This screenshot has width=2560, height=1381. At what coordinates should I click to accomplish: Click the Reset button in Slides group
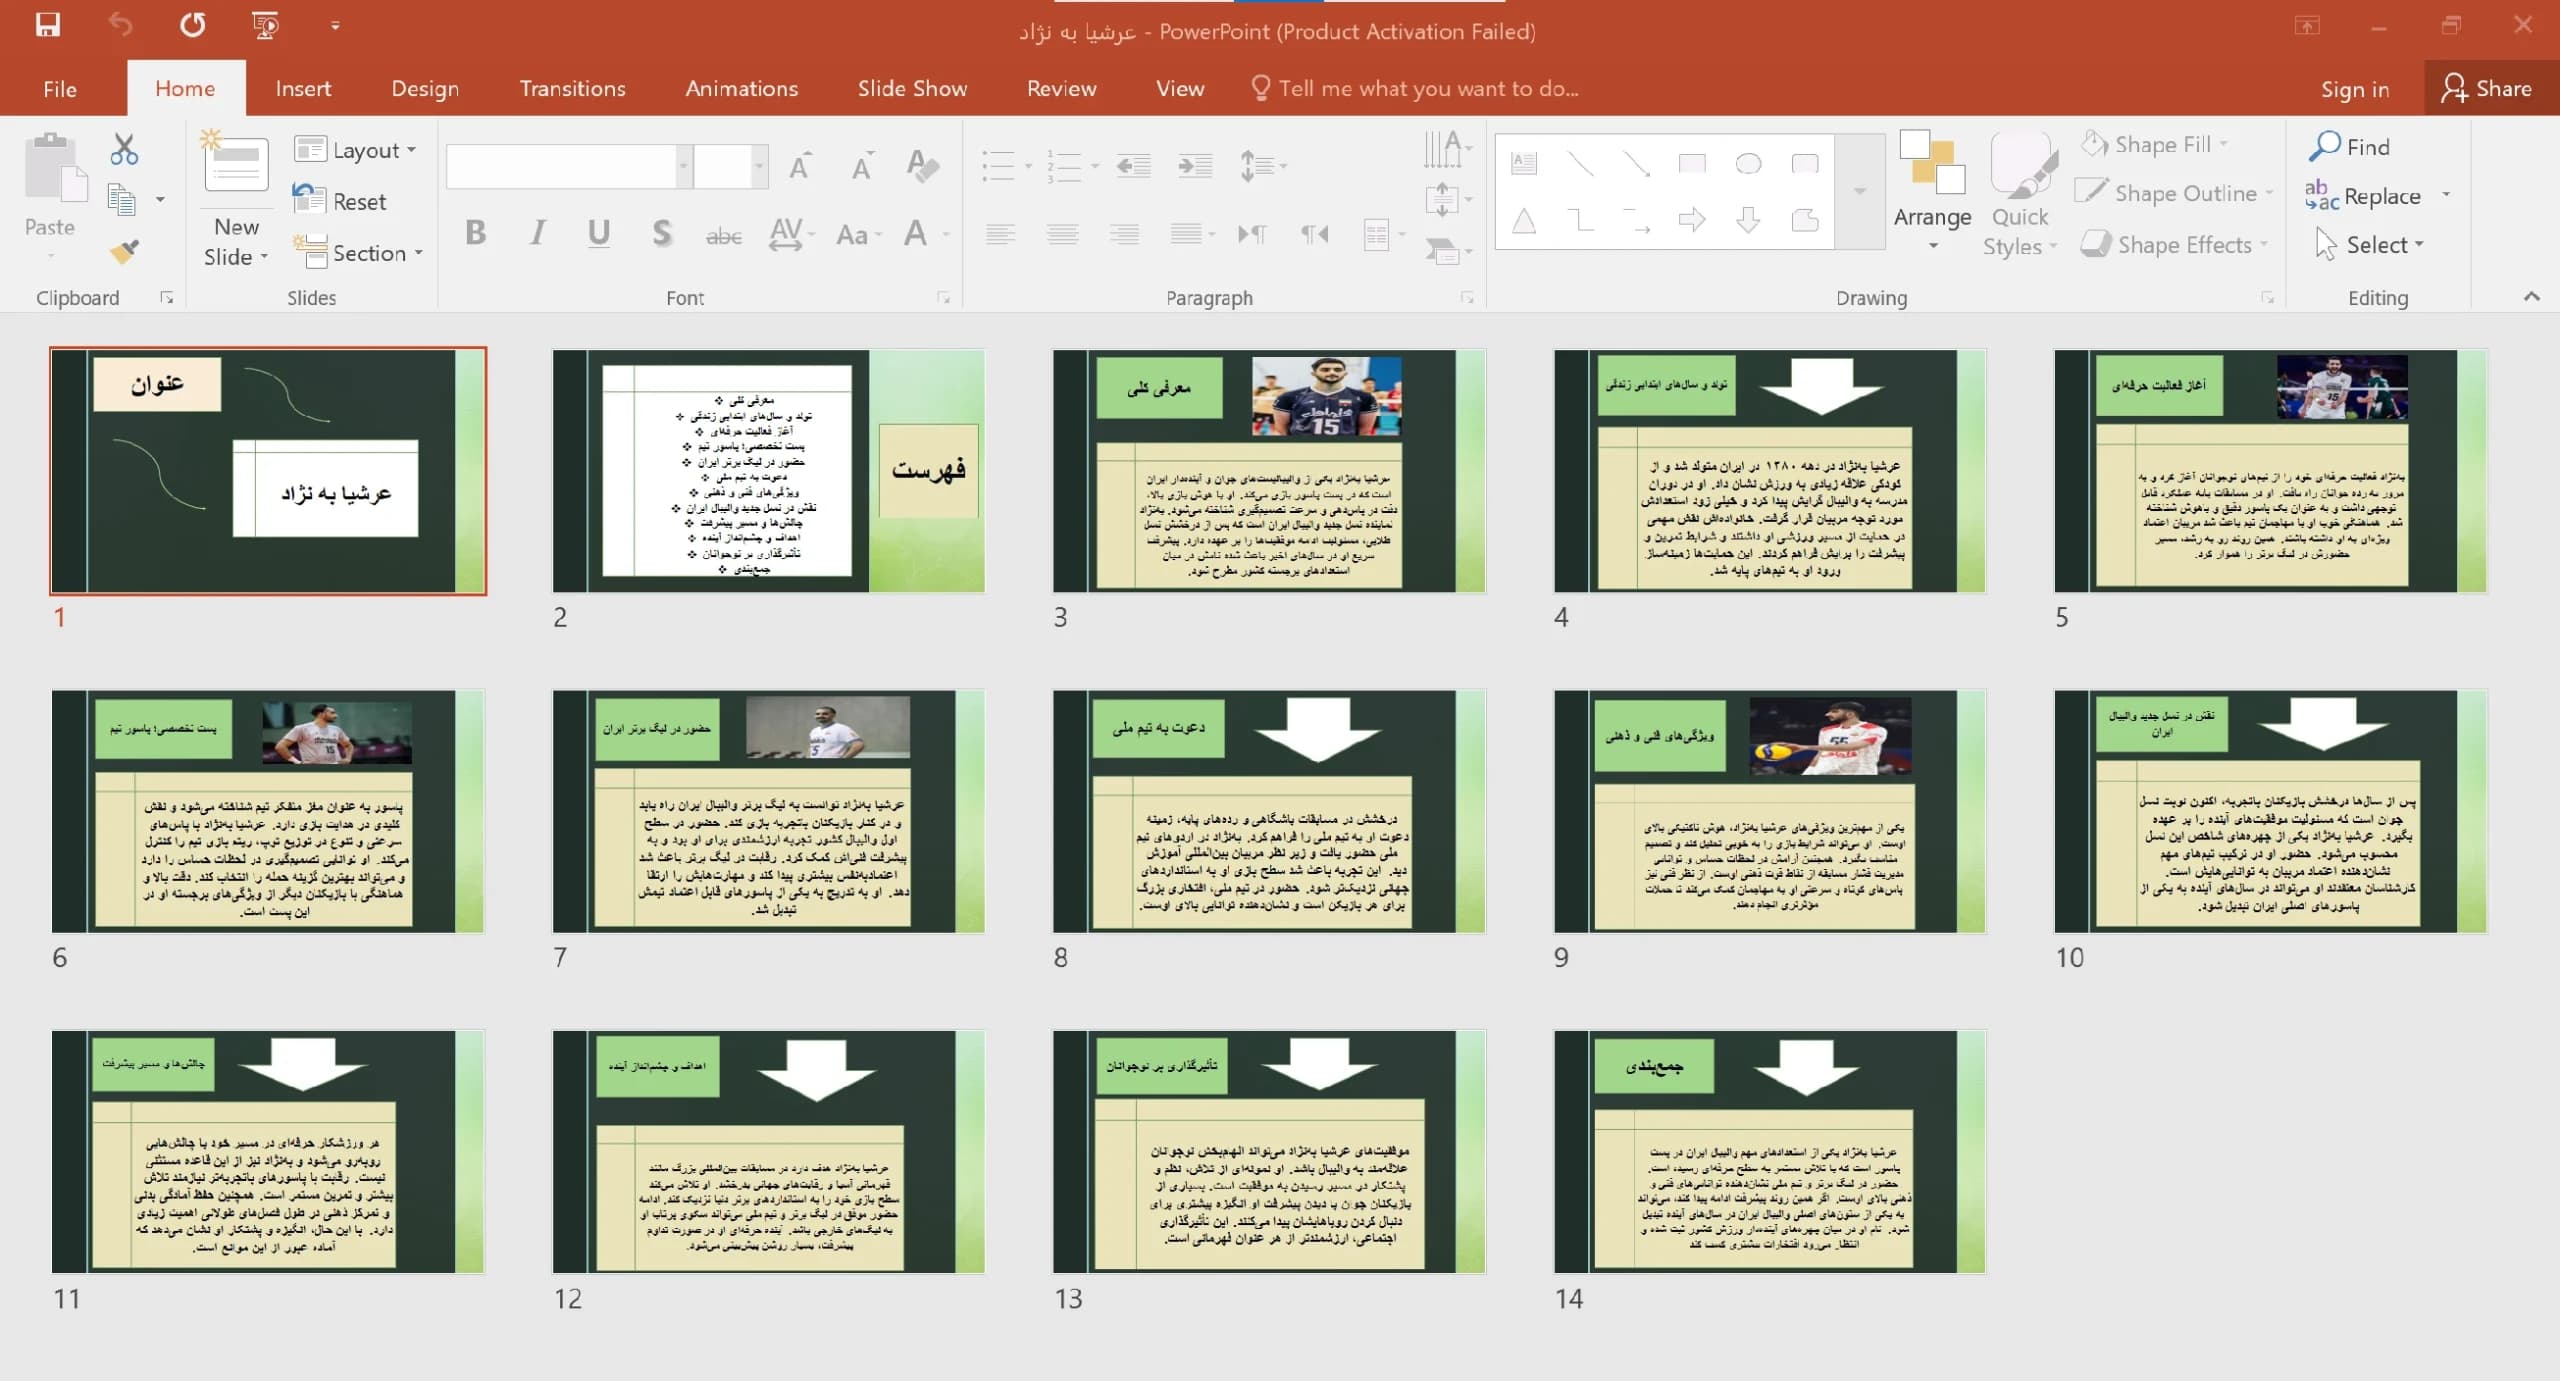tap(340, 201)
